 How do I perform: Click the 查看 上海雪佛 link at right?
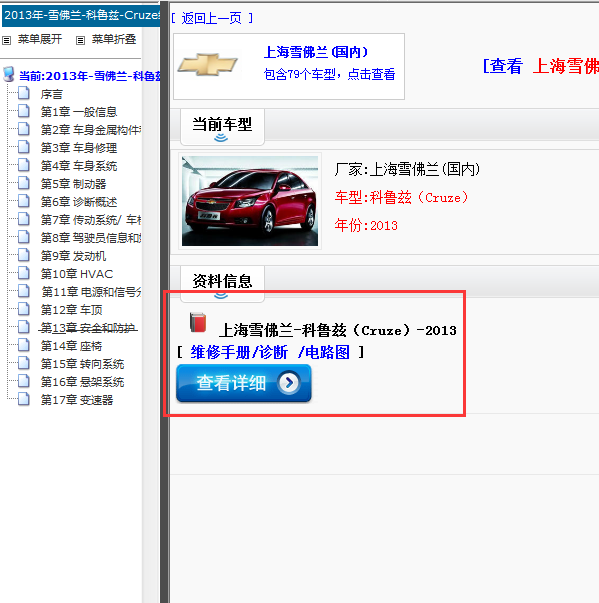[541, 66]
